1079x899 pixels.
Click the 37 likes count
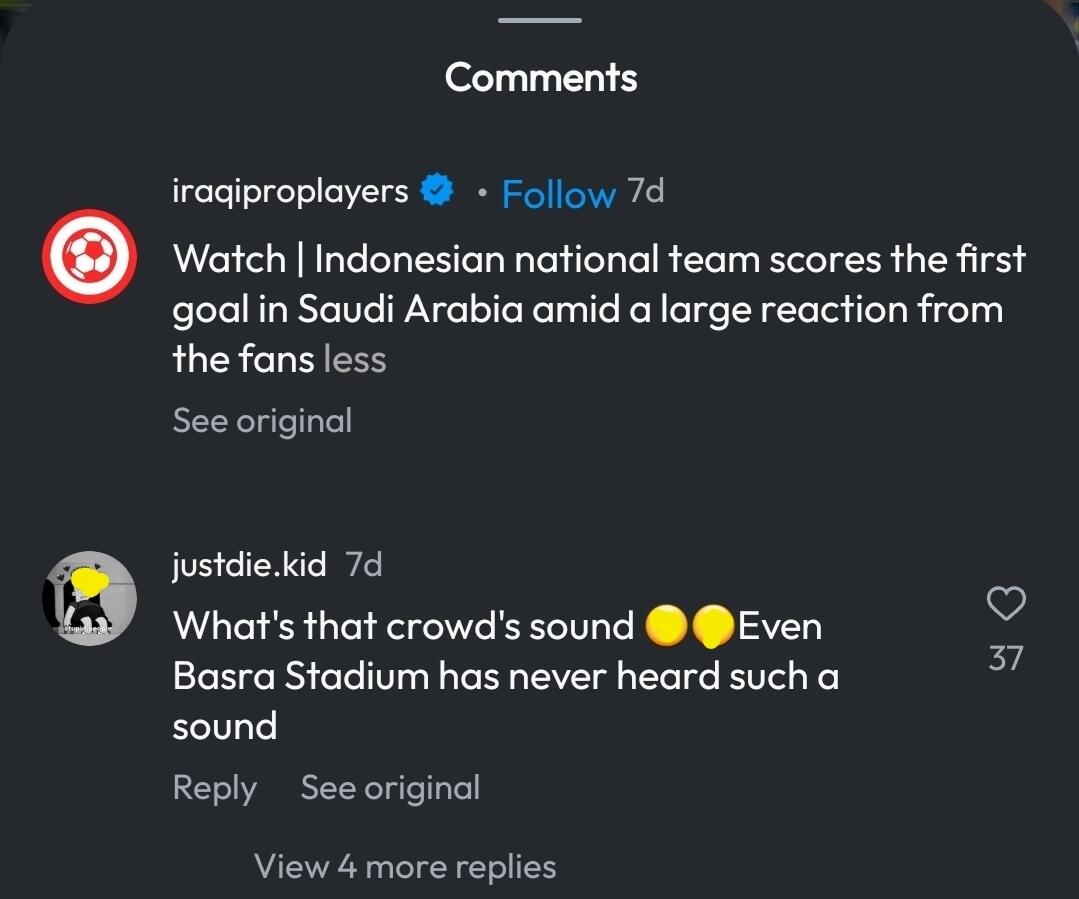click(x=1006, y=658)
